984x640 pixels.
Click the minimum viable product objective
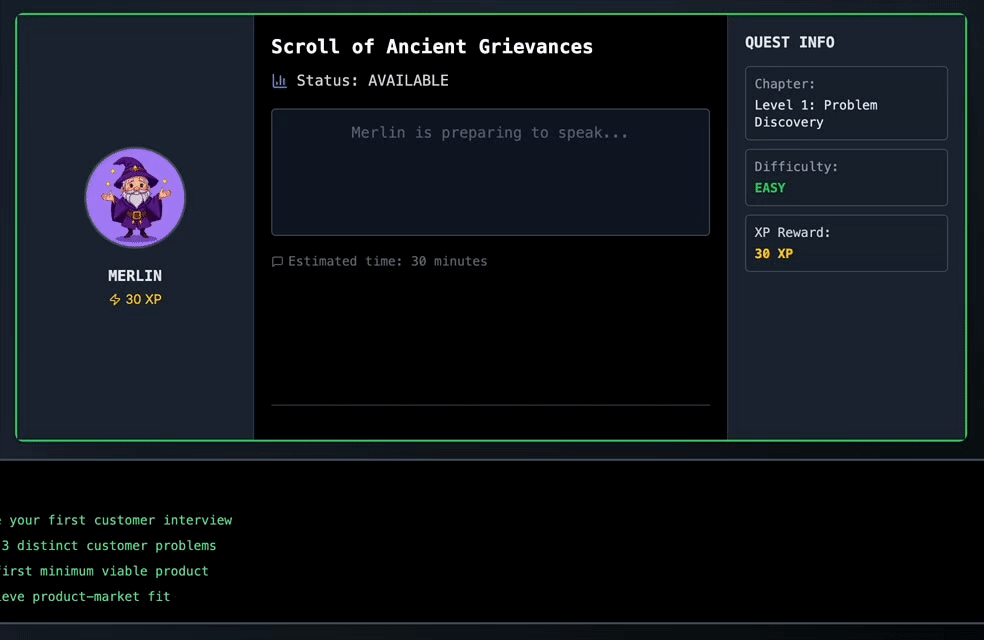pos(105,571)
